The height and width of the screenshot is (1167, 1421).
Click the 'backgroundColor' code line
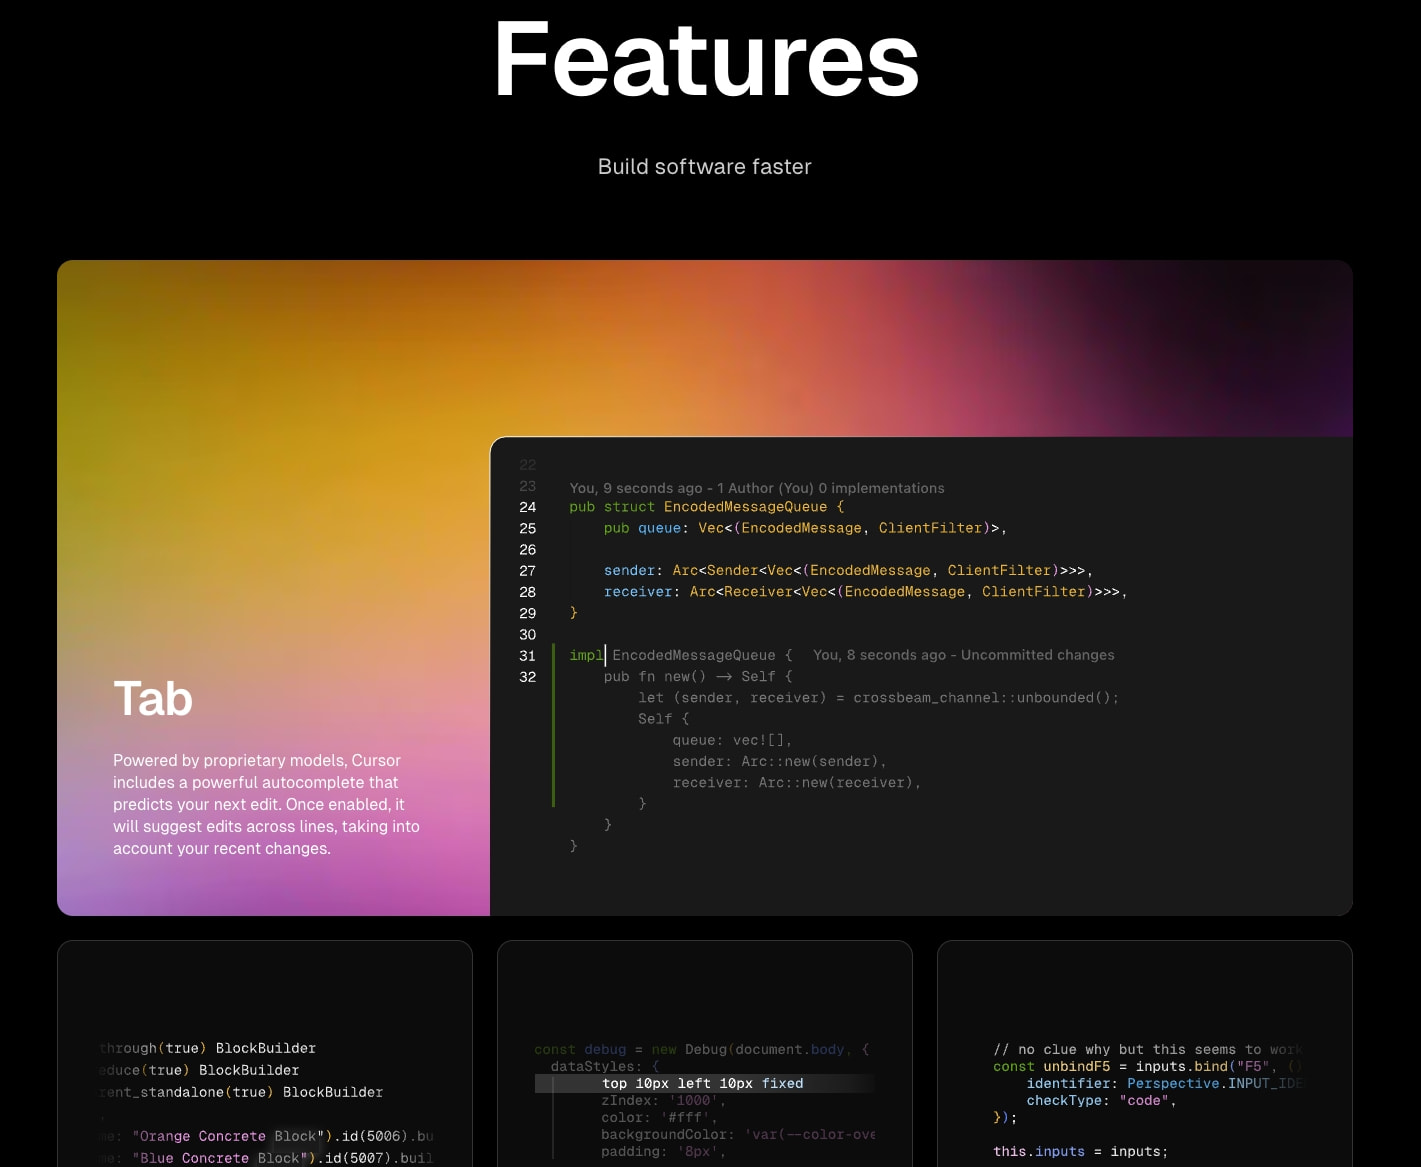tap(738, 1134)
